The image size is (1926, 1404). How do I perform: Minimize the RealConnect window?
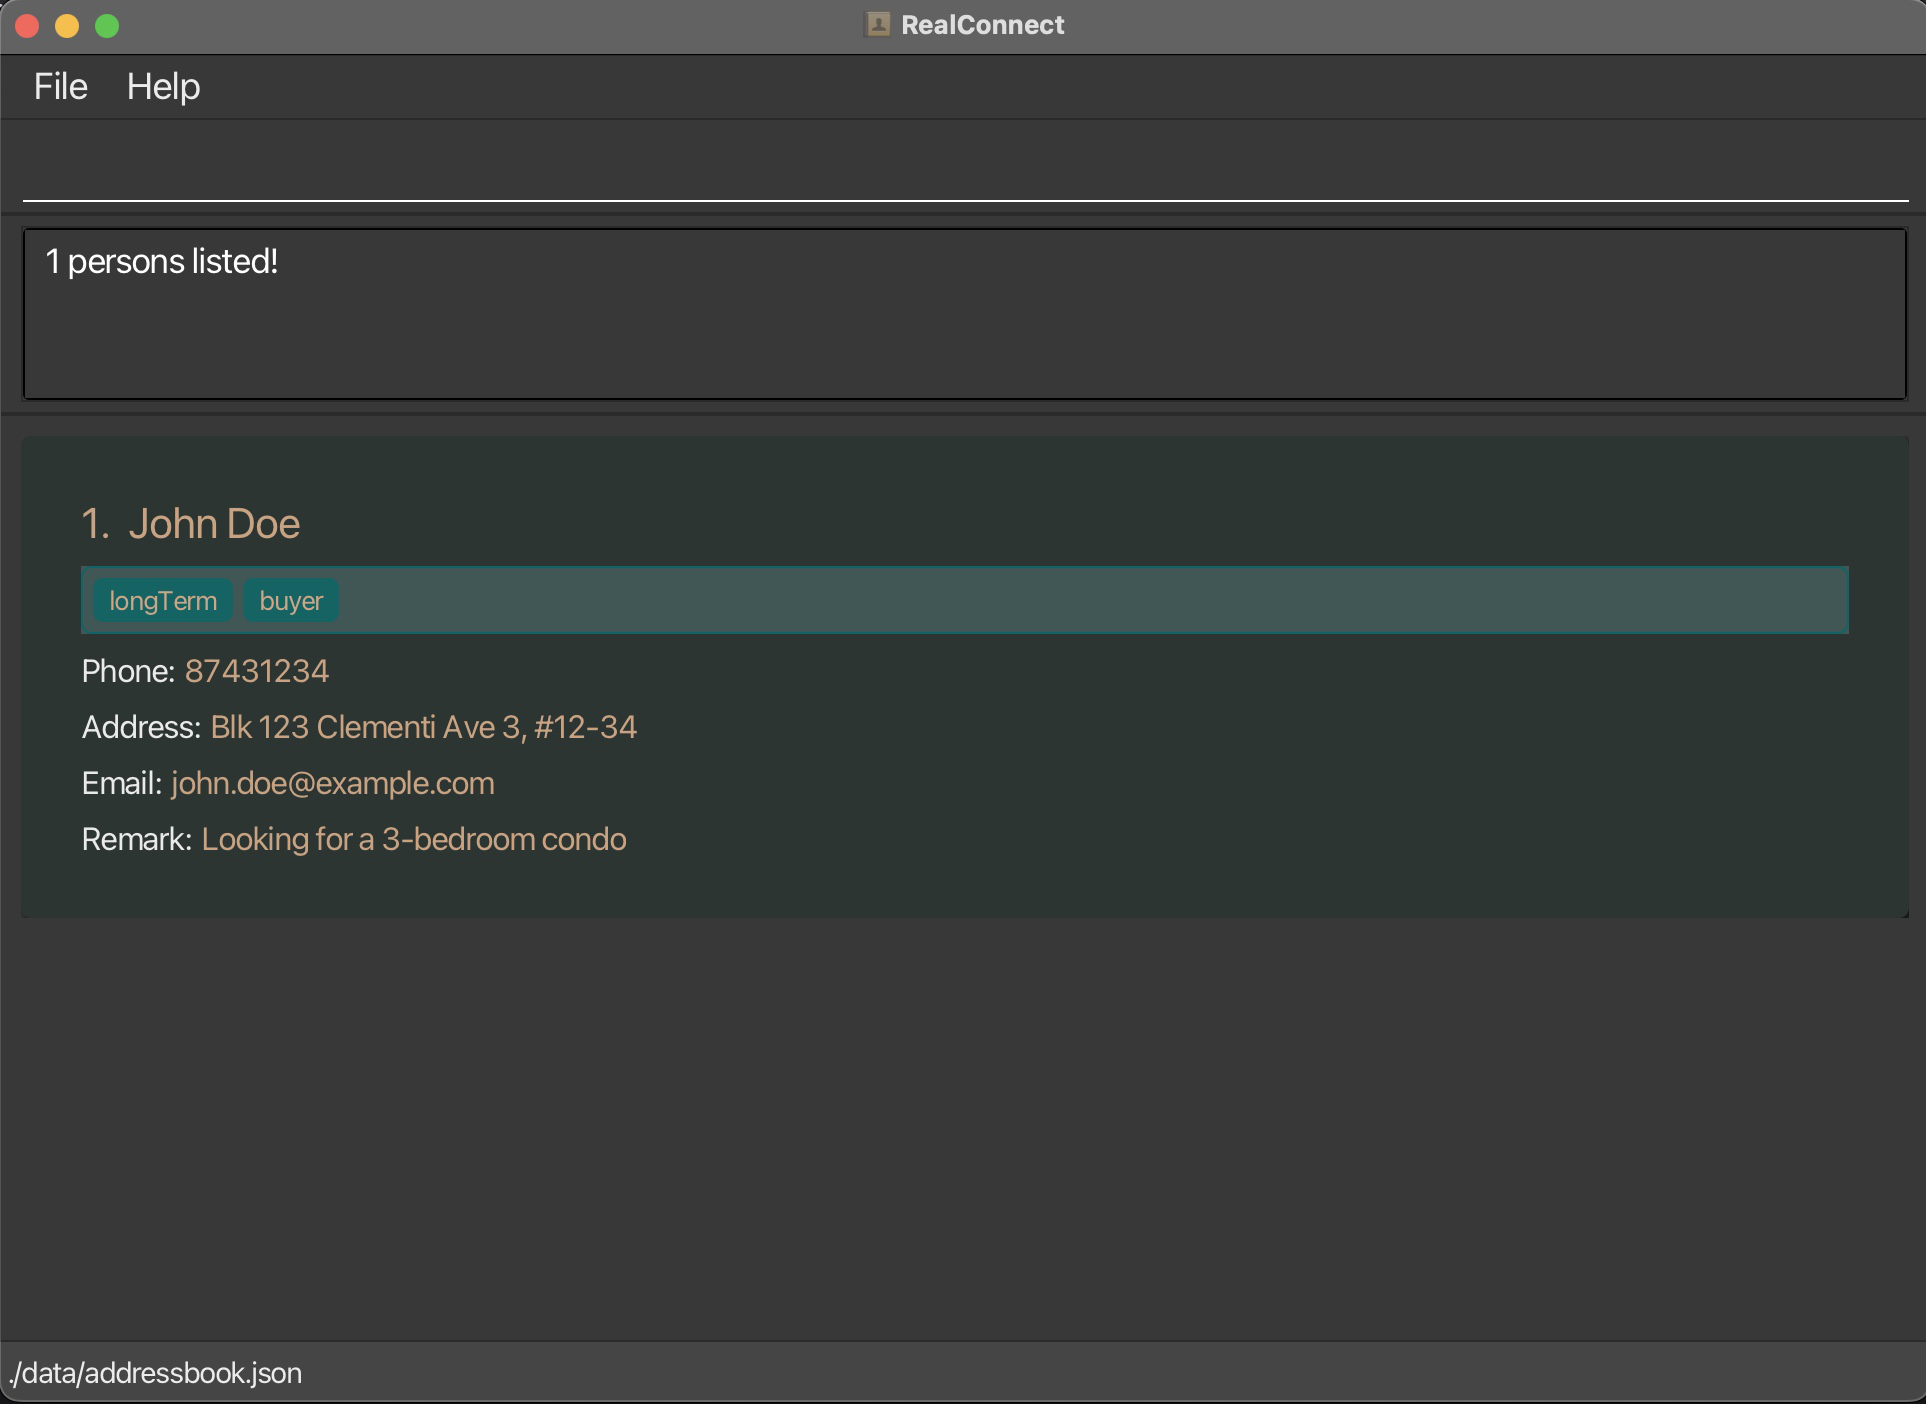tap(67, 26)
